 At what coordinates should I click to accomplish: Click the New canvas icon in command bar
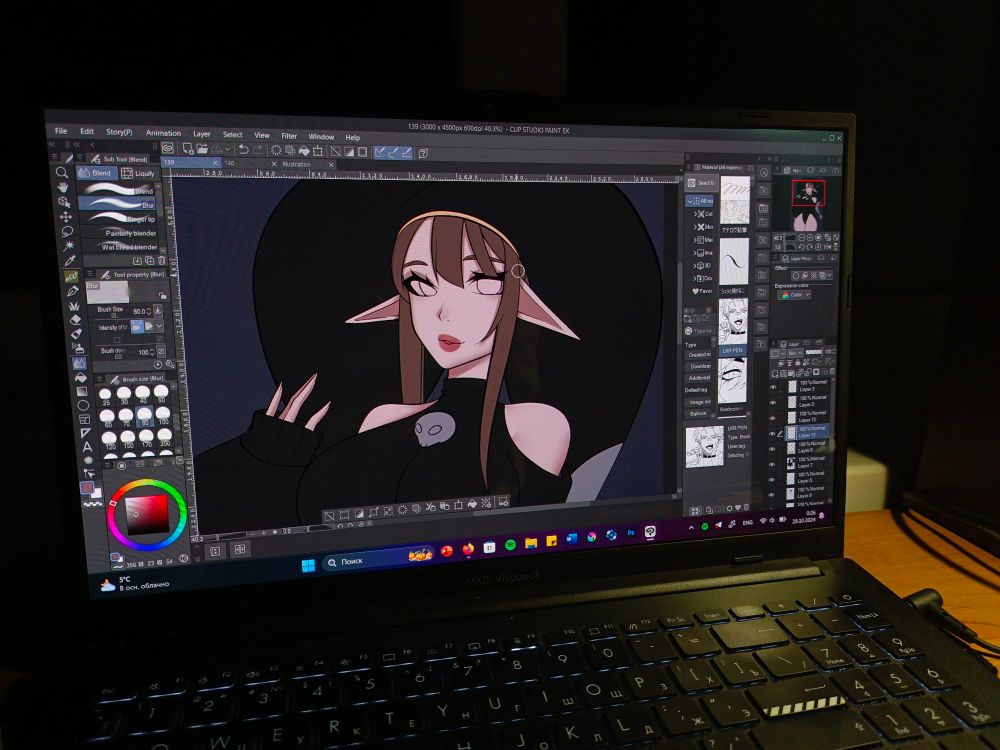[x=188, y=149]
